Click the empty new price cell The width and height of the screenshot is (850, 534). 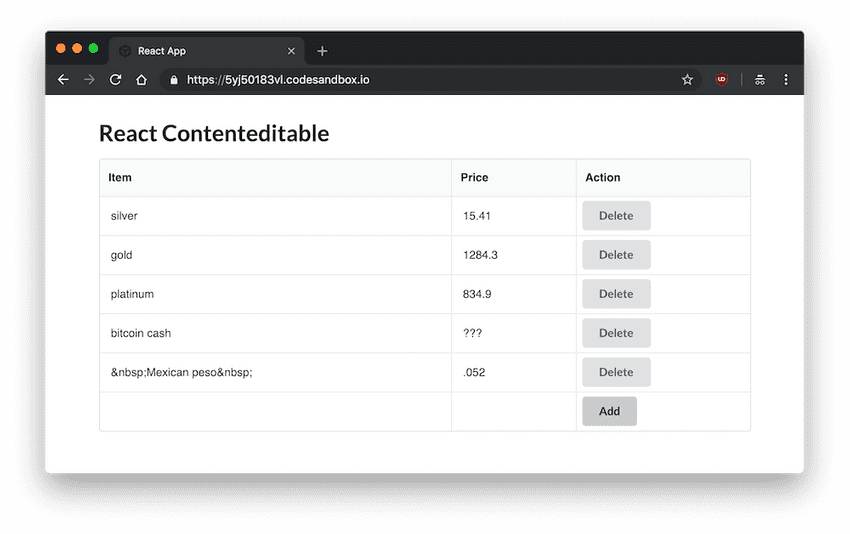point(513,411)
